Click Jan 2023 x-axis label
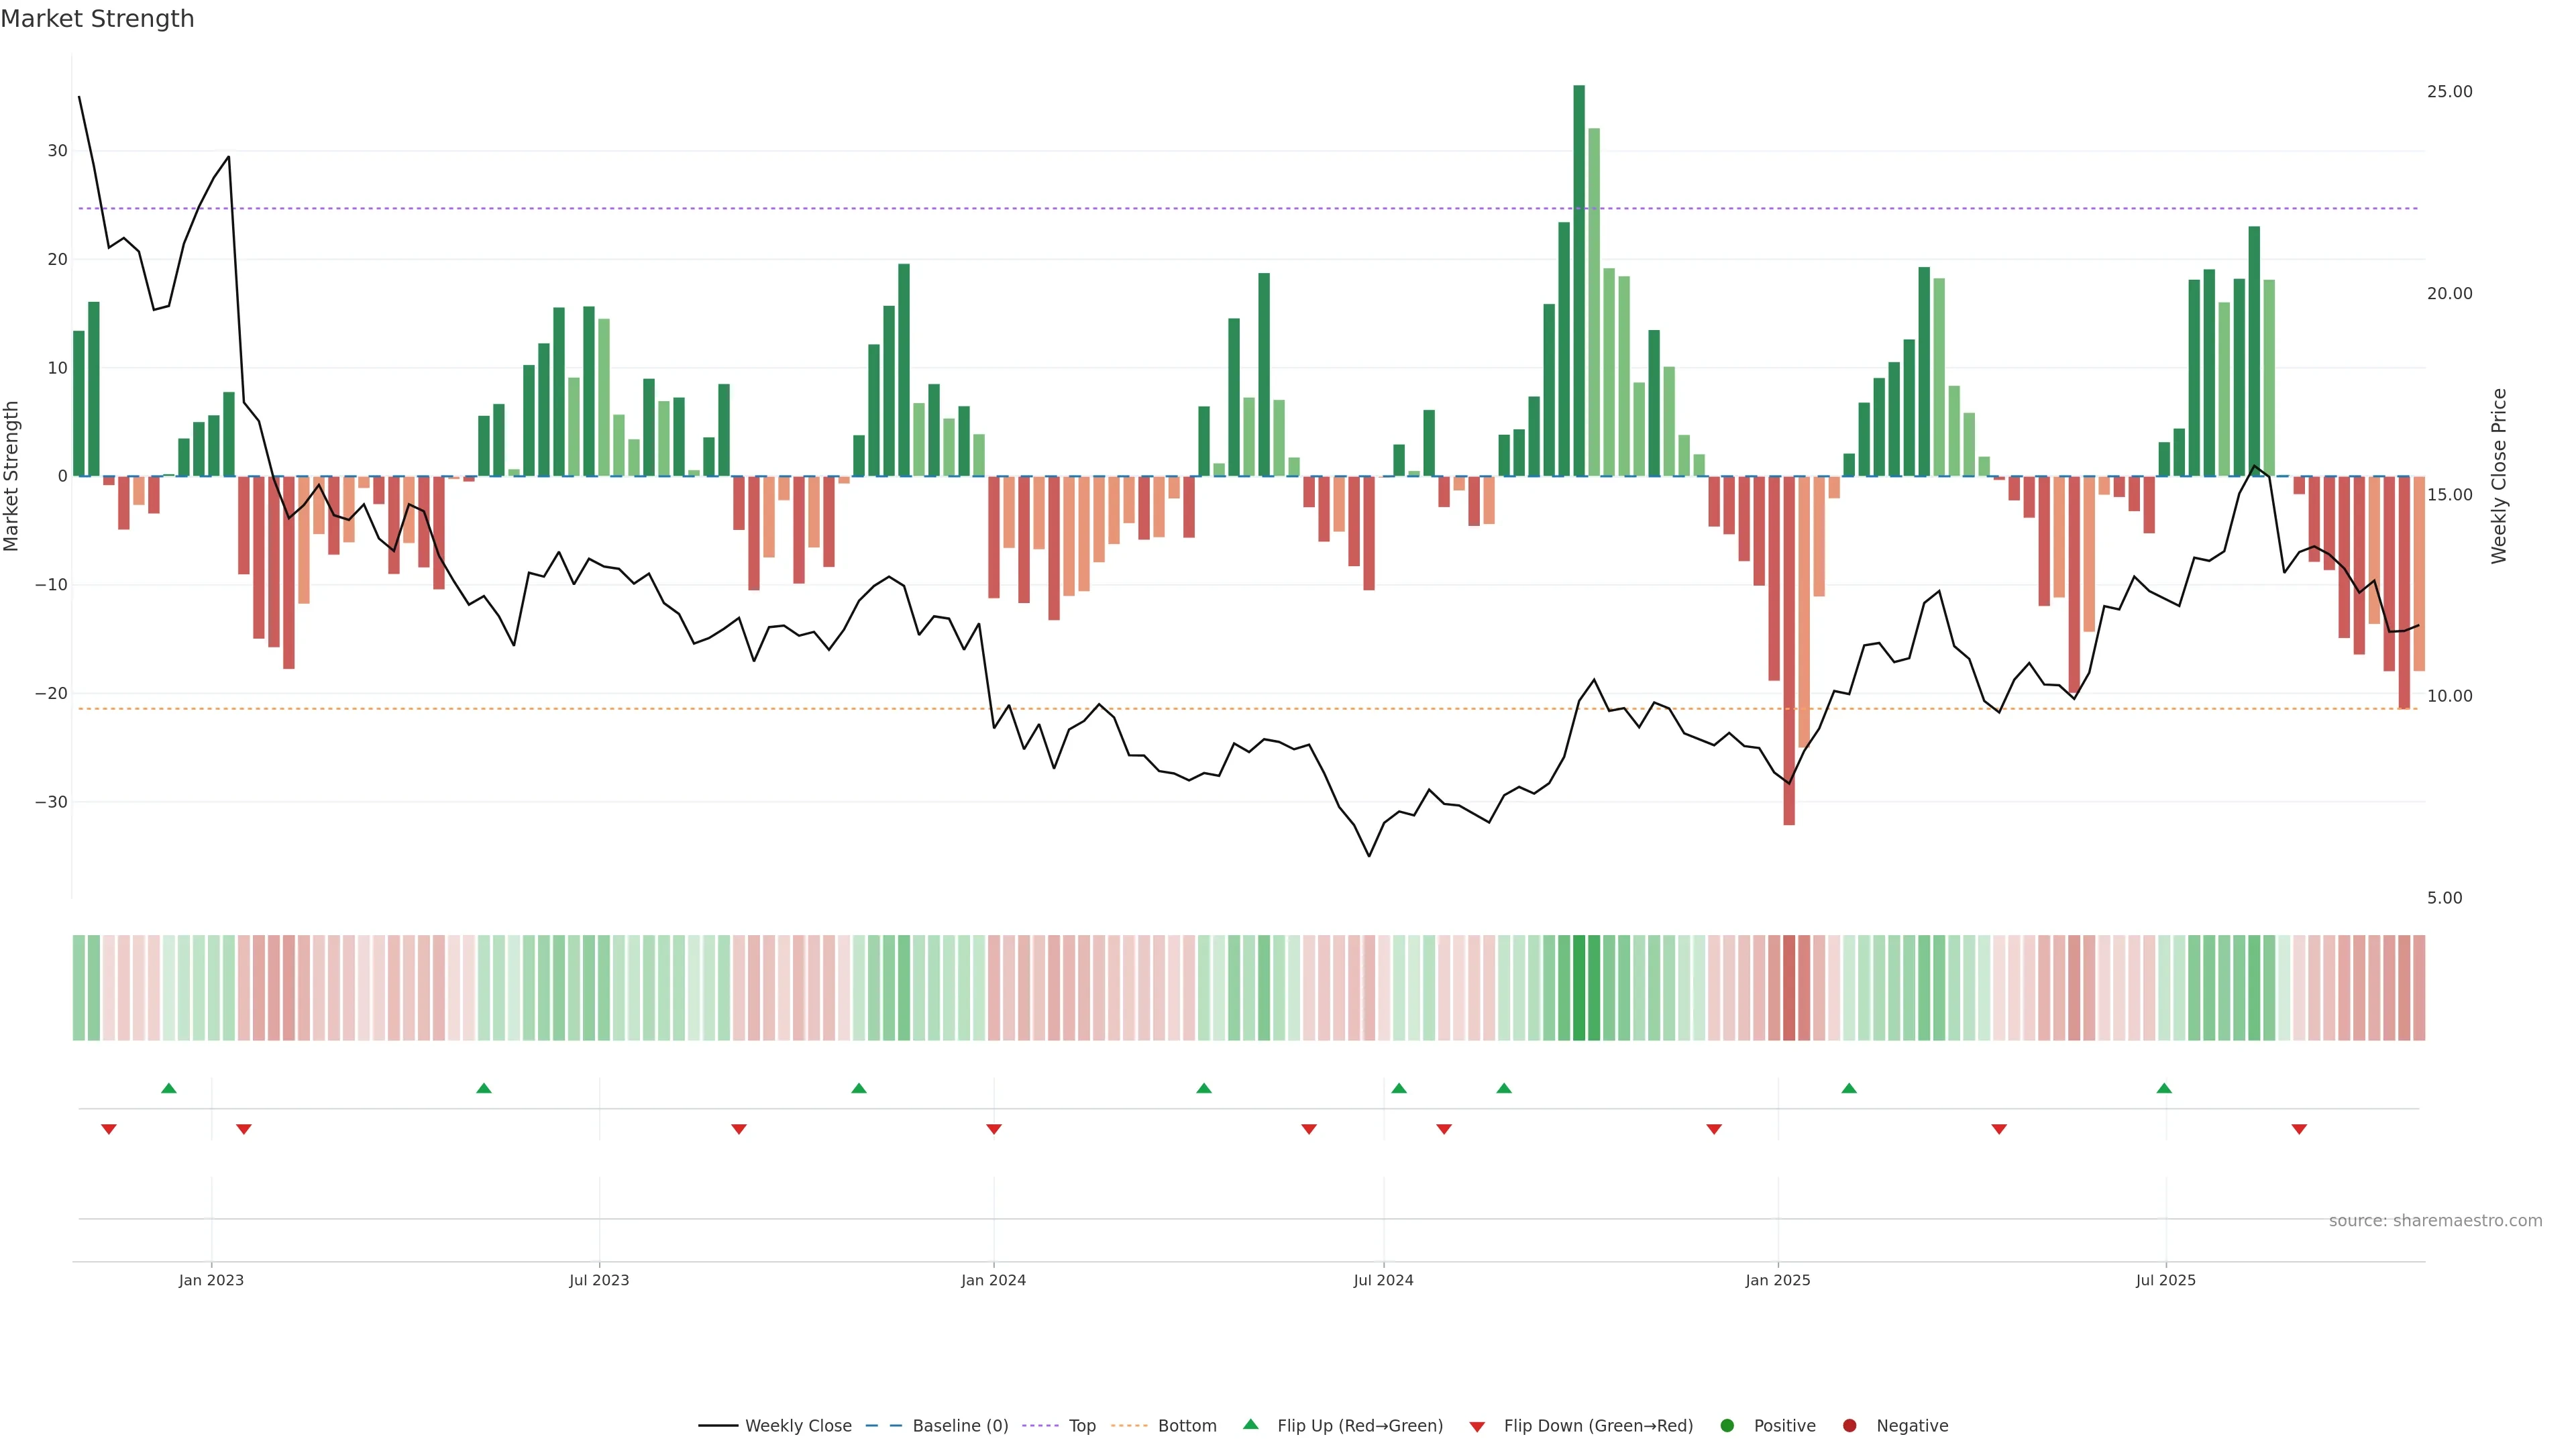 tap(211, 1280)
